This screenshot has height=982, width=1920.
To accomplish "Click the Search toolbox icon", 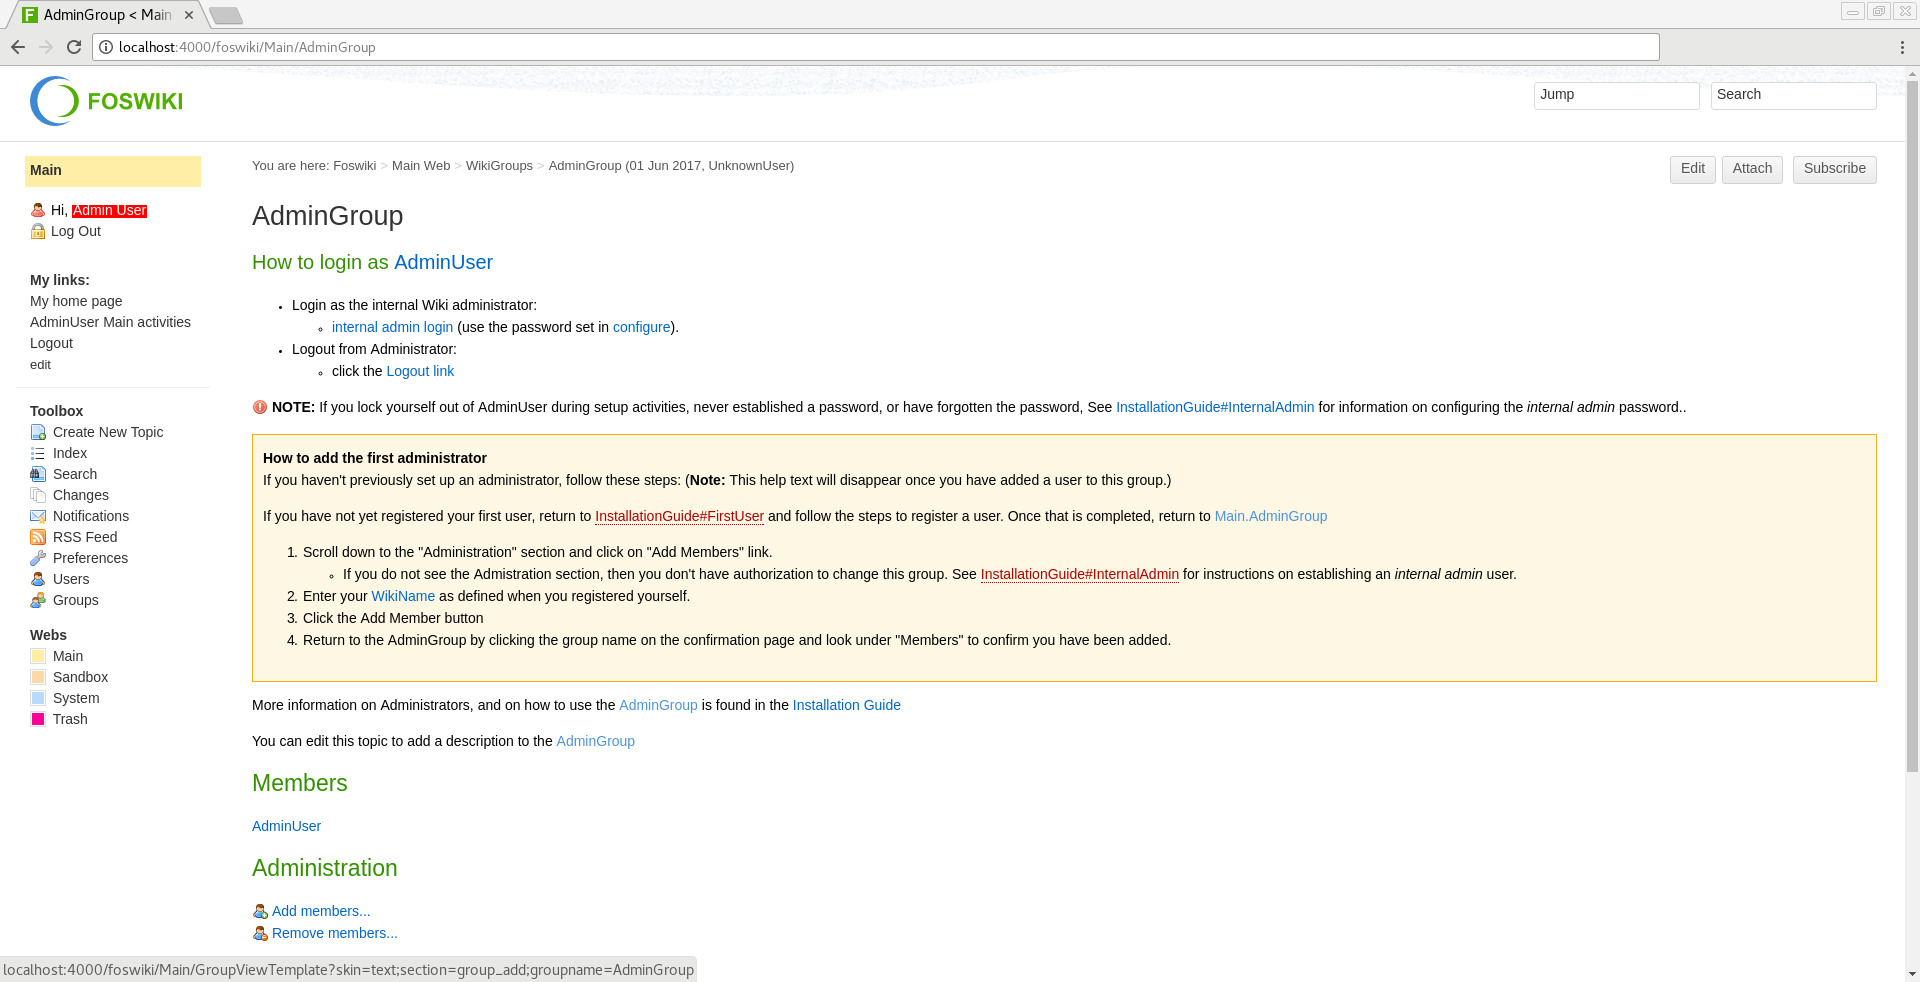I will click(x=38, y=474).
